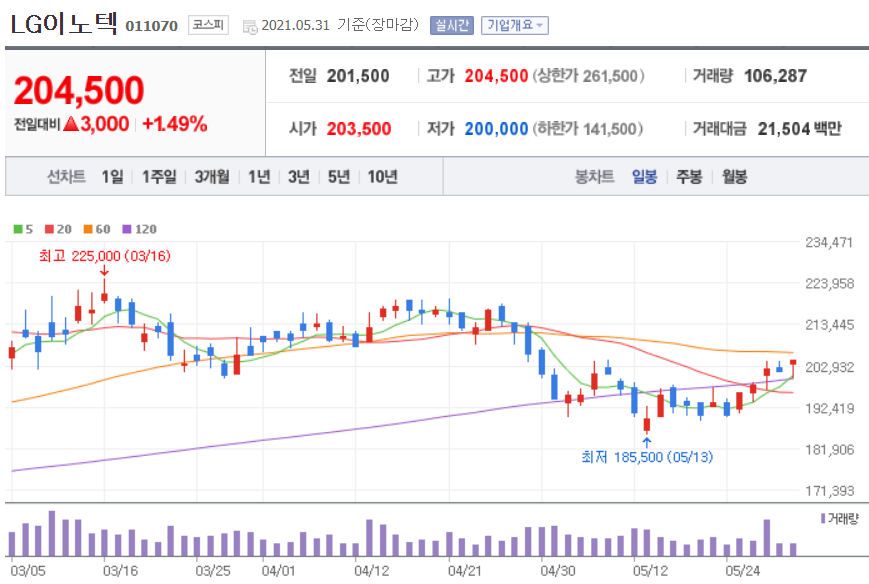Click the 시가 203,500 value

pyautogui.click(x=359, y=129)
